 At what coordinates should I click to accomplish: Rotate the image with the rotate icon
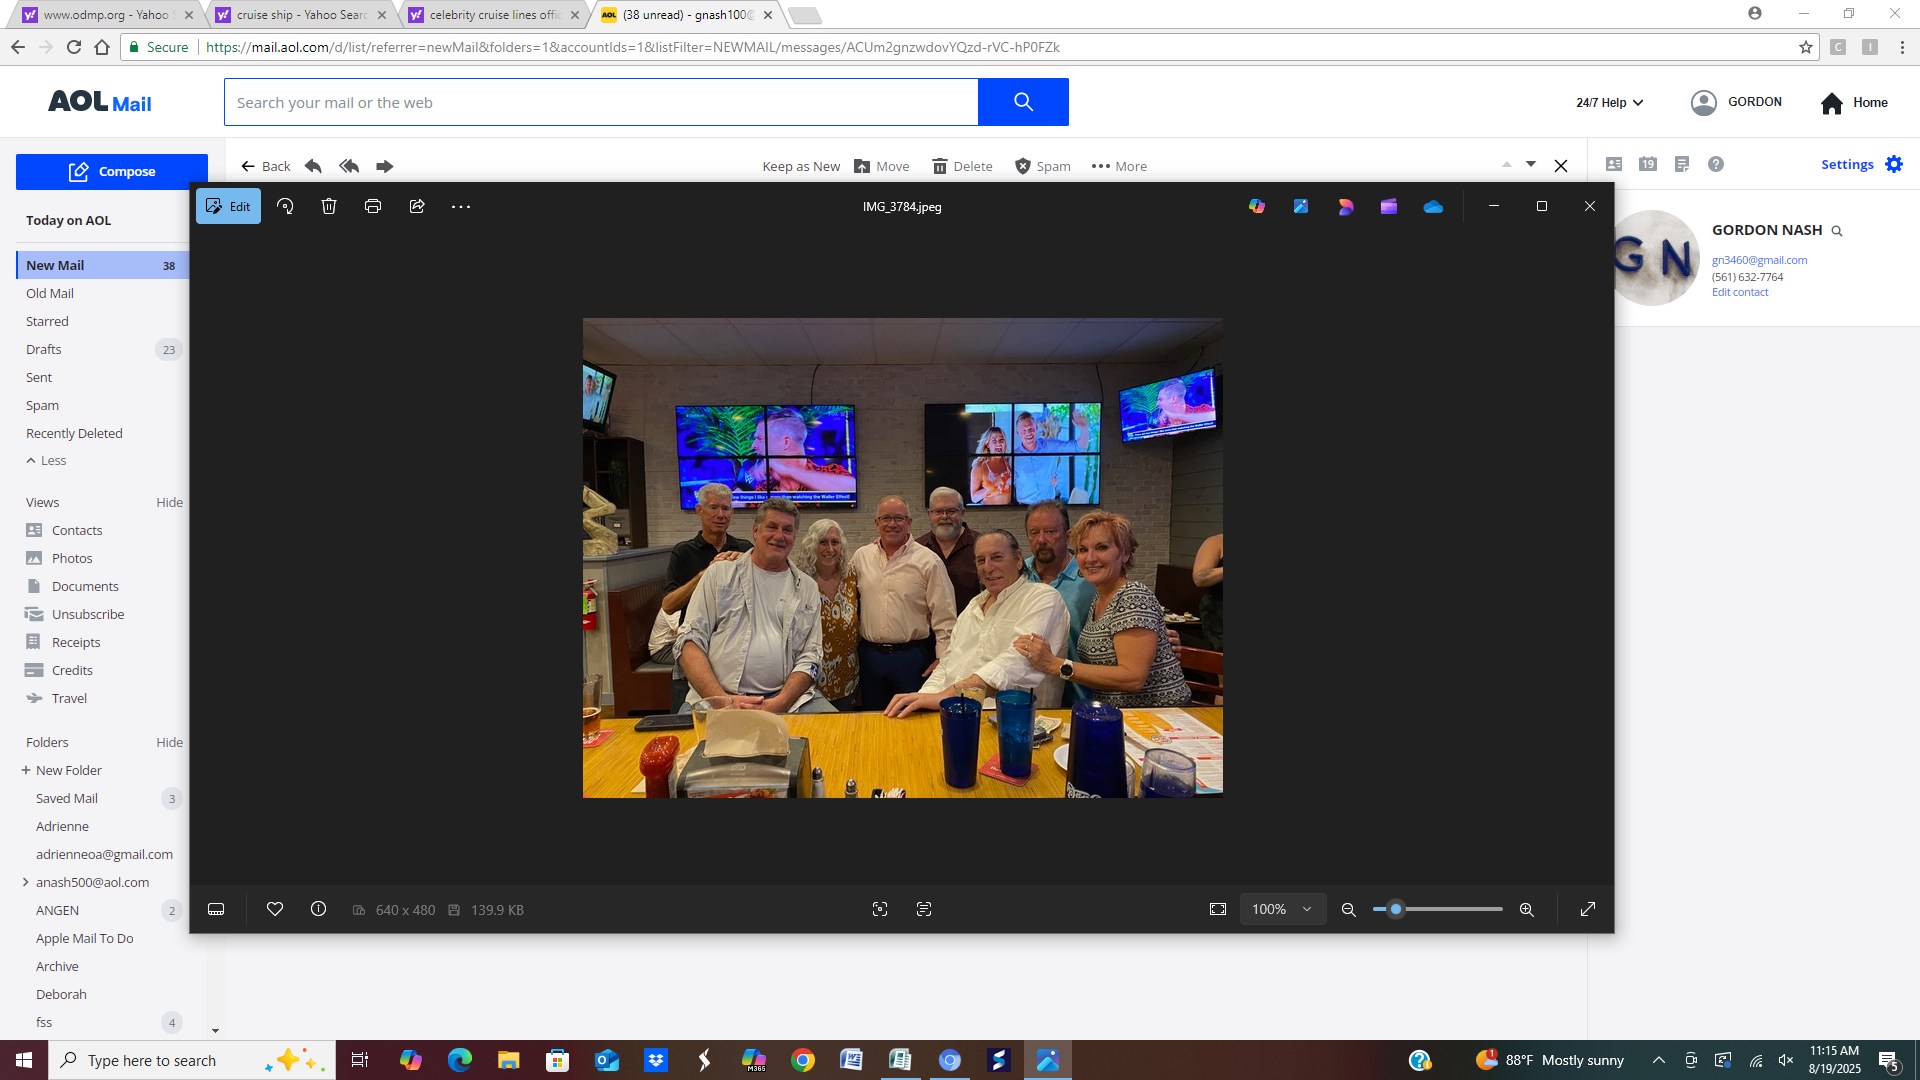point(285,206)
